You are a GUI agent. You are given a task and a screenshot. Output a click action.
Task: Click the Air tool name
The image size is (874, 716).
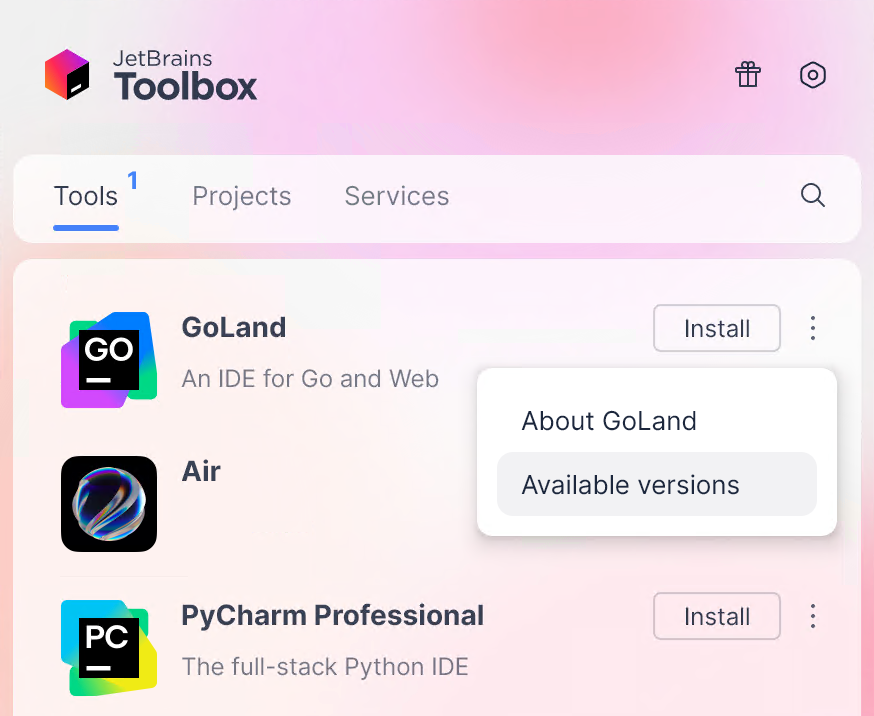pos(201,471)
